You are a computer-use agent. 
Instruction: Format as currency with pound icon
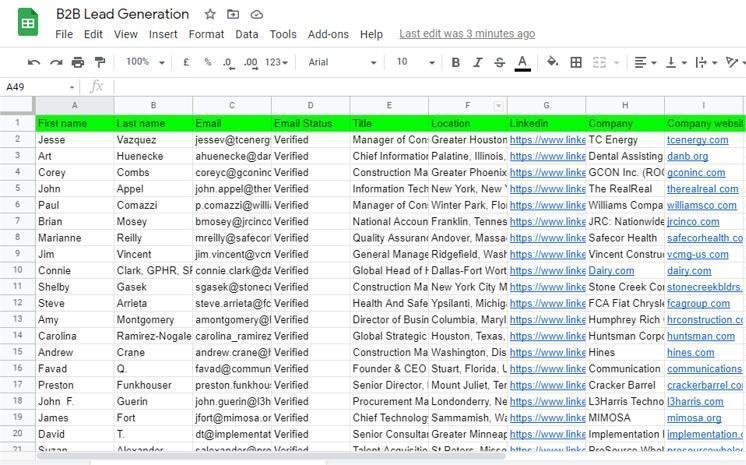186,63
